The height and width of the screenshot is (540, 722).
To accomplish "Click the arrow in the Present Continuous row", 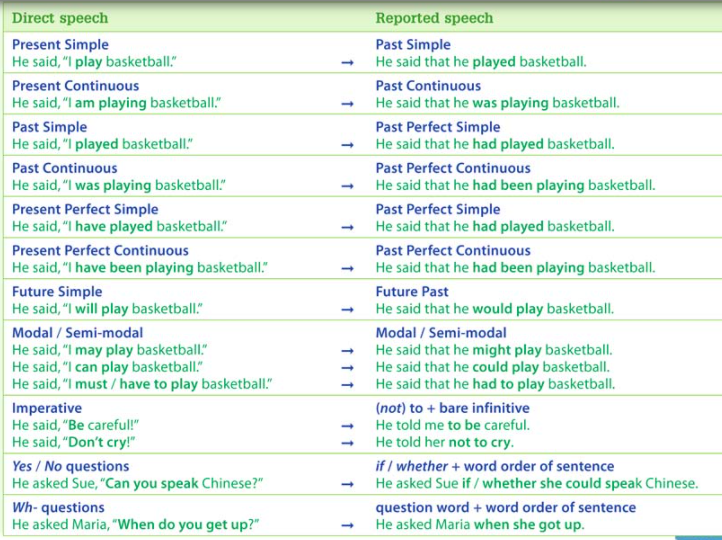I will pos(348,104).
